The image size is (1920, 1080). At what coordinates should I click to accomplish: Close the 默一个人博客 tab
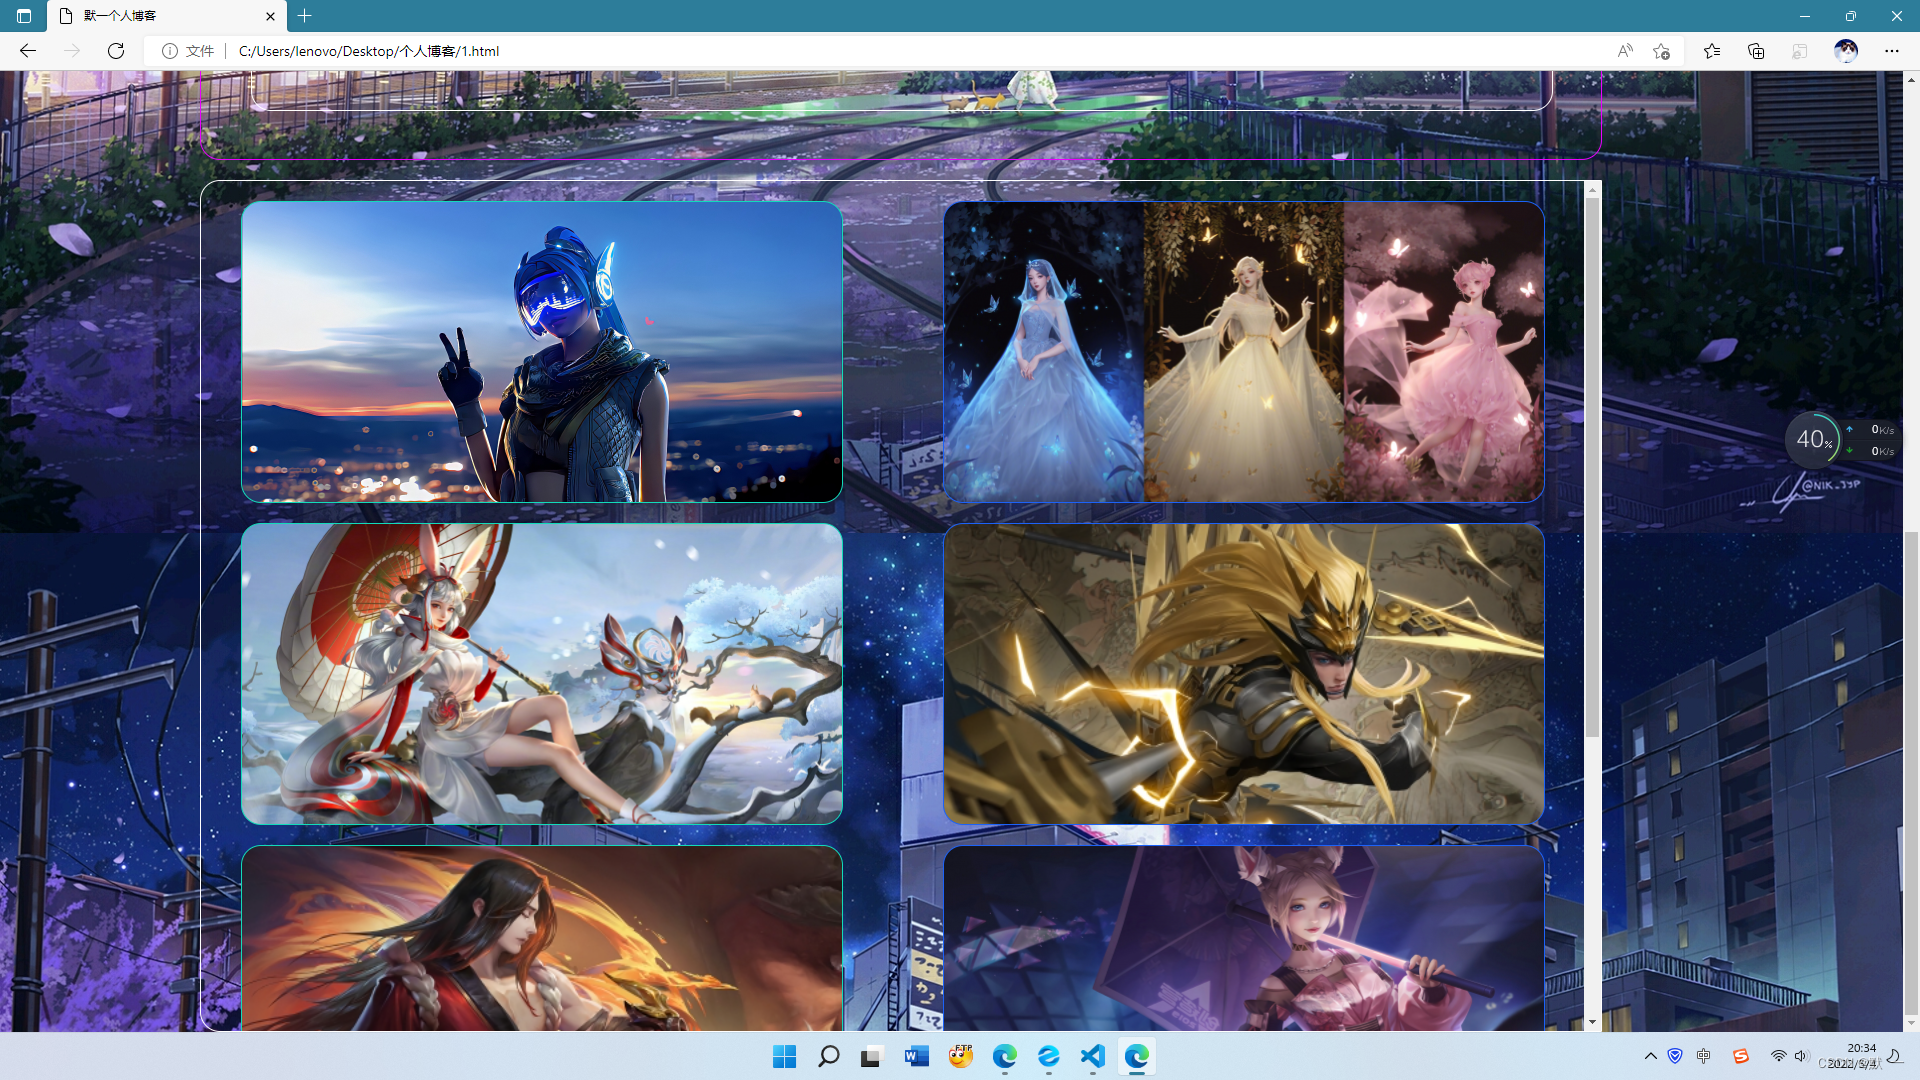(x=270, y=16)
